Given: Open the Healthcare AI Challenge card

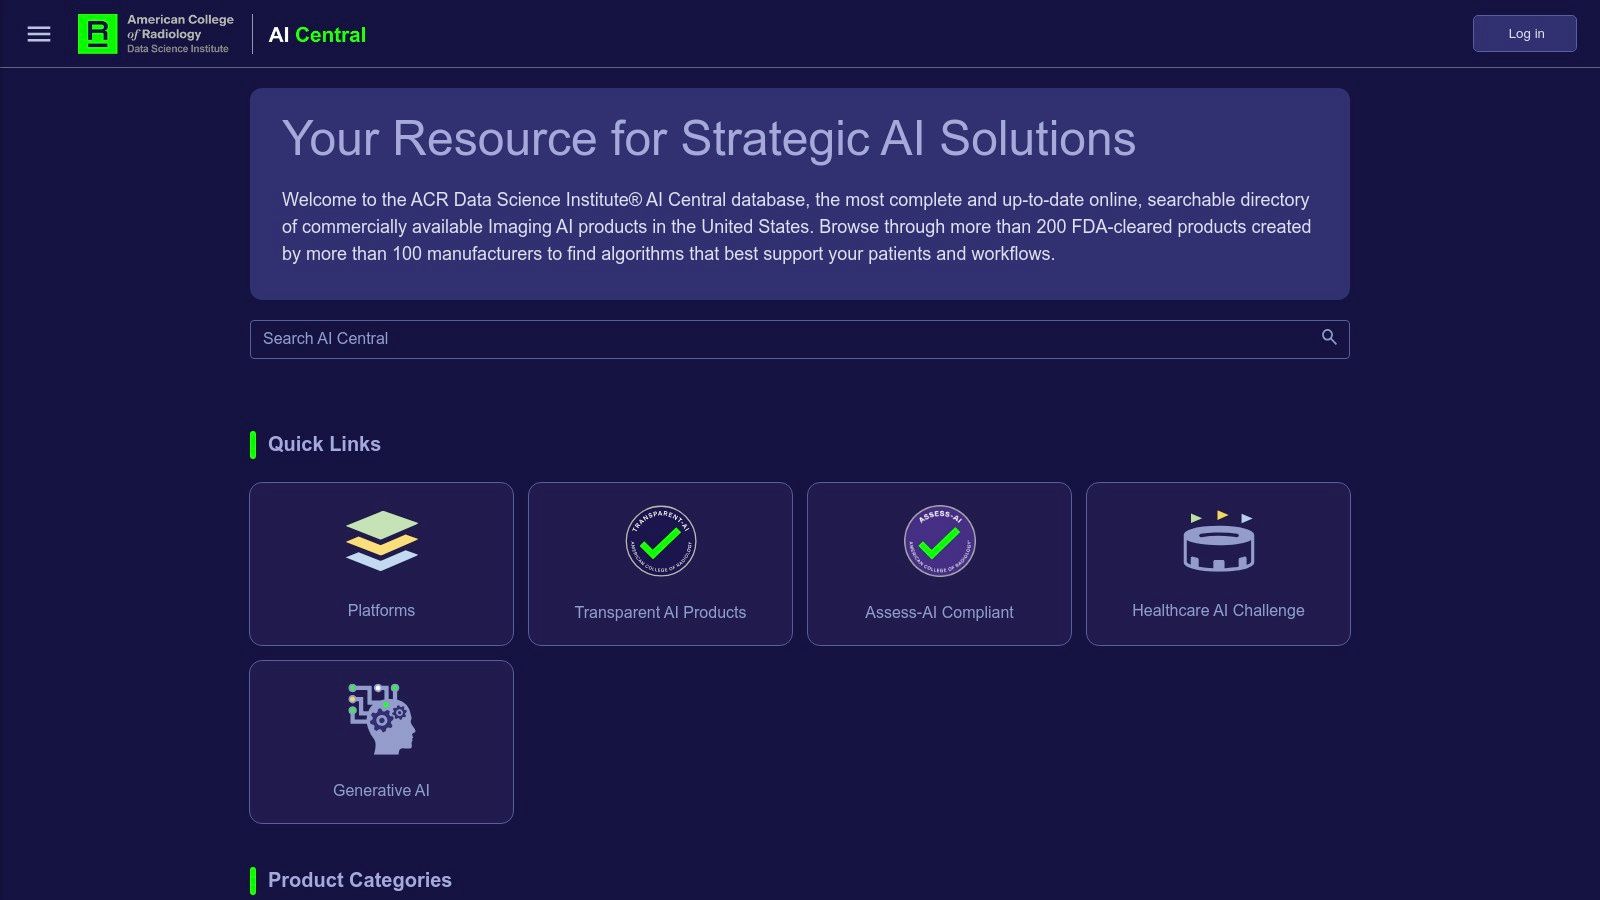Looking at the screenshot, I should [x=1218, y=563].
